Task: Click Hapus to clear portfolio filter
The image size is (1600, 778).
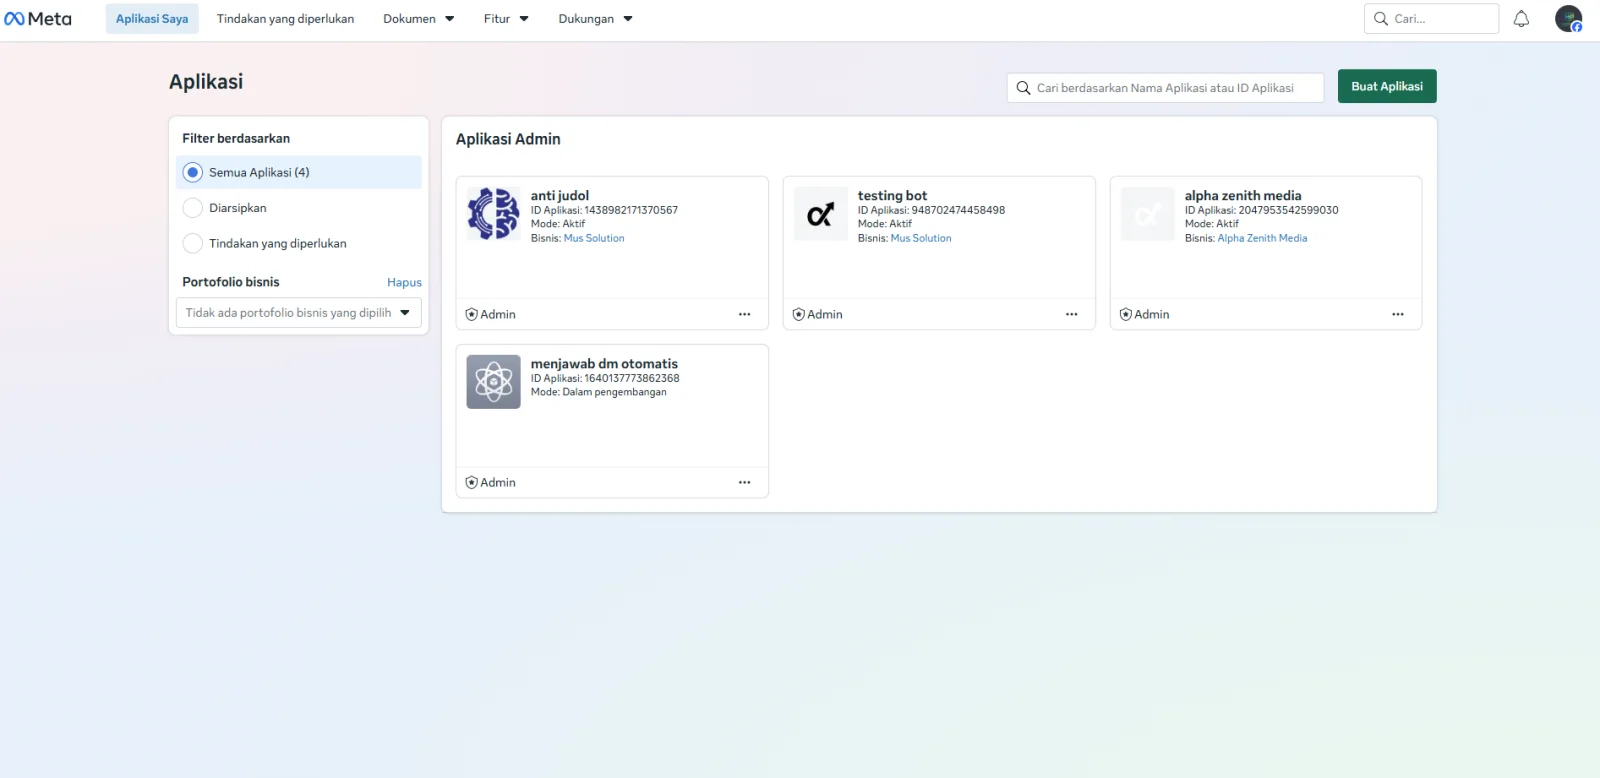Action: click(404, 282)
